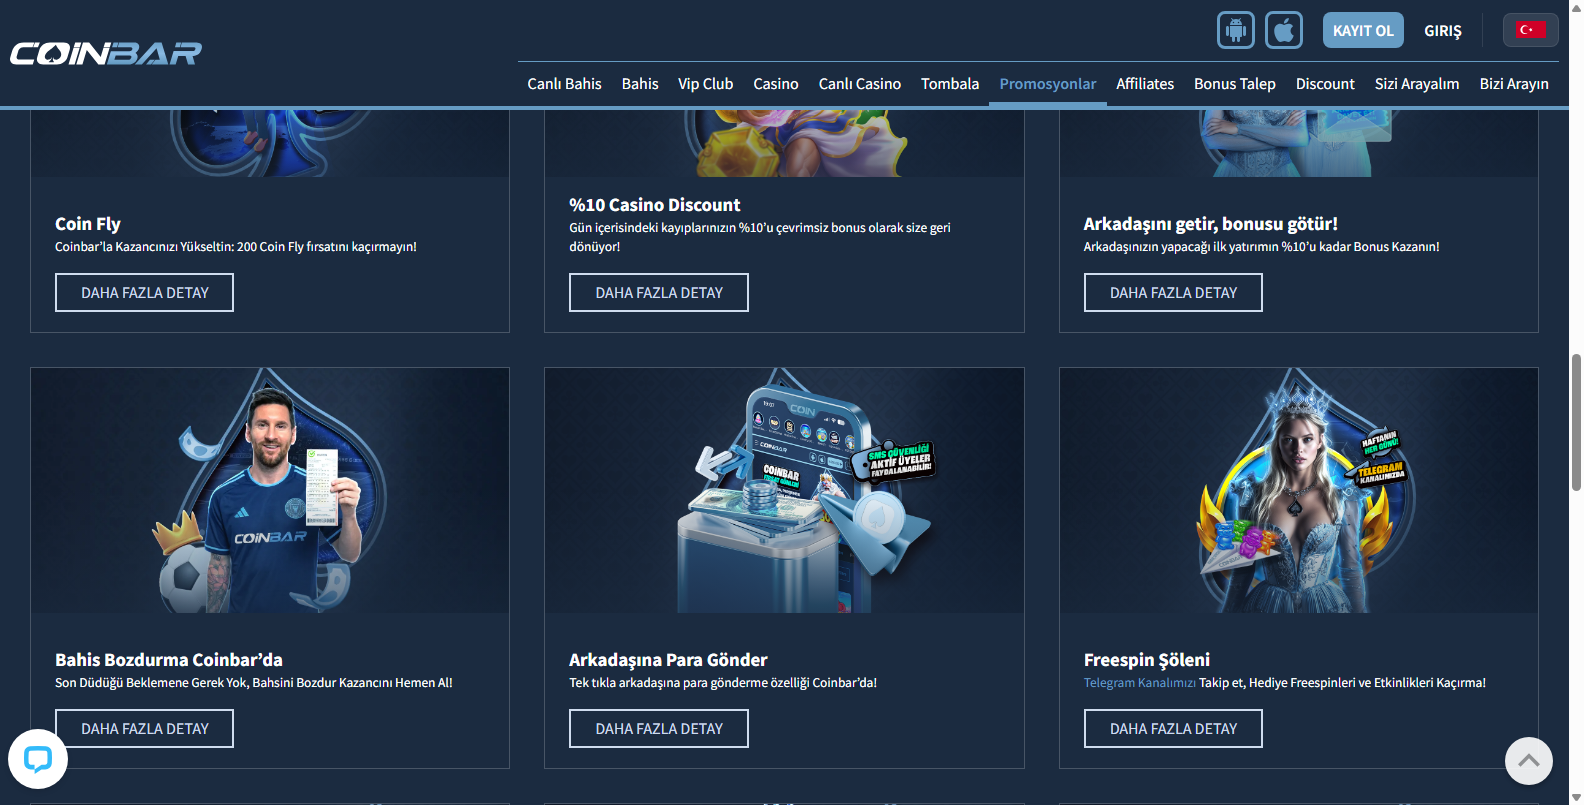Click DAHA FAZLA DETAY under Freespin Şöleni
Viewport: 1584px width, 805px height.
point(1173,728)
